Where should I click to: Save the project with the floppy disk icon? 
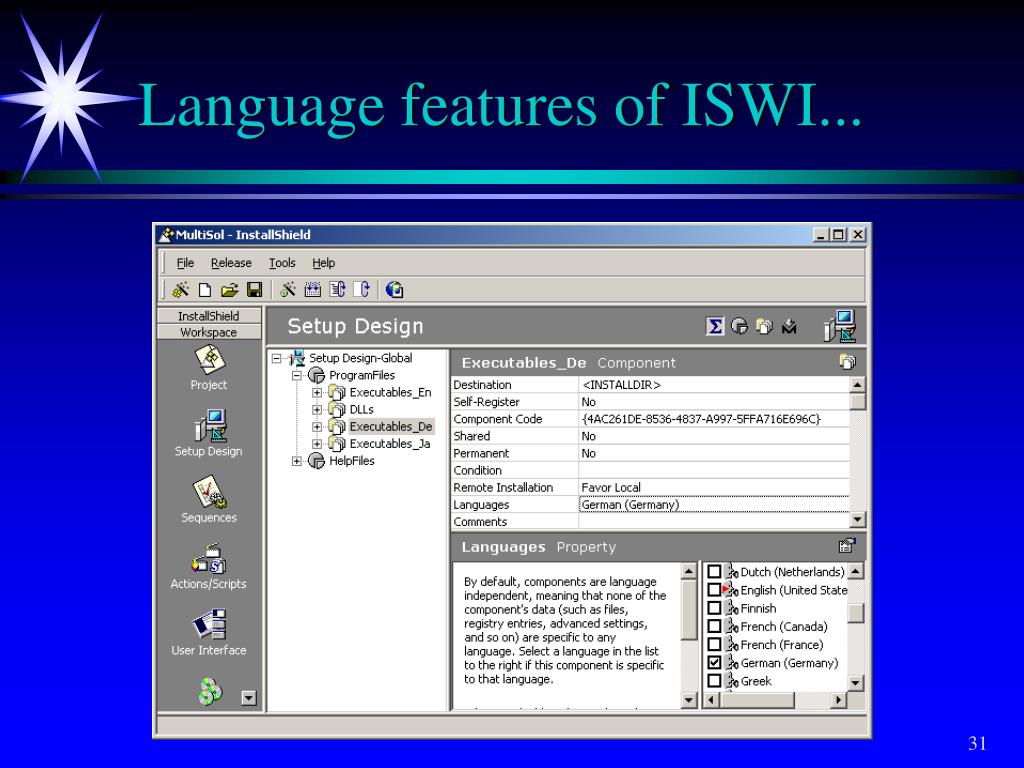tap(254, 290)
